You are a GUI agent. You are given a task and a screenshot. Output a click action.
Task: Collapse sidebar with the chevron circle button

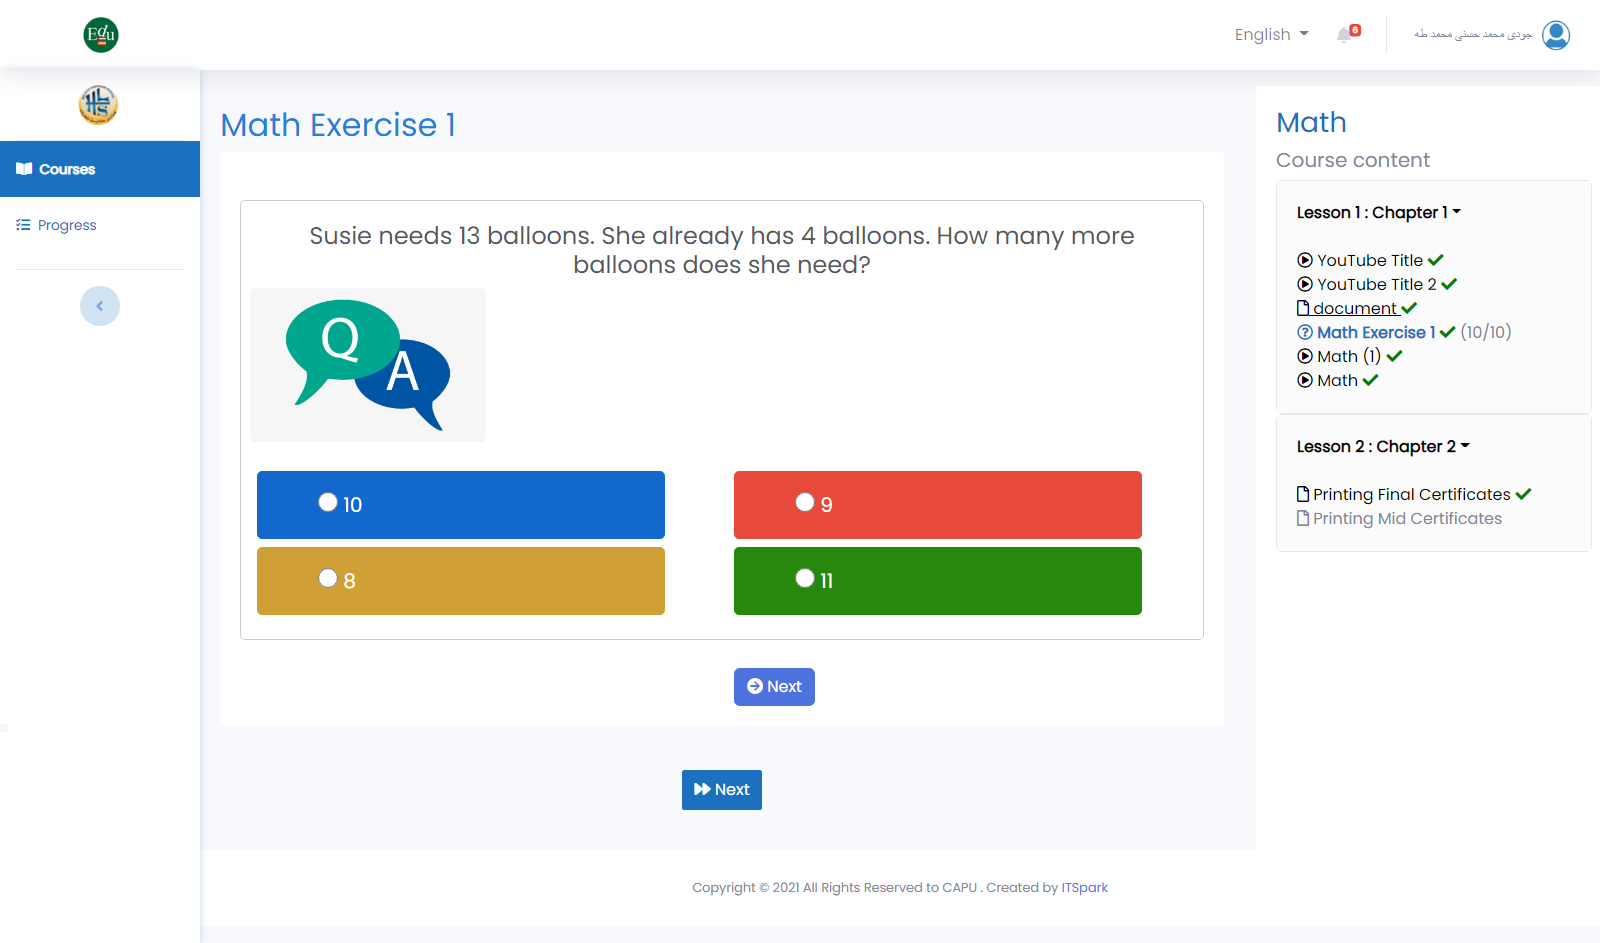(x=100, y=306)
